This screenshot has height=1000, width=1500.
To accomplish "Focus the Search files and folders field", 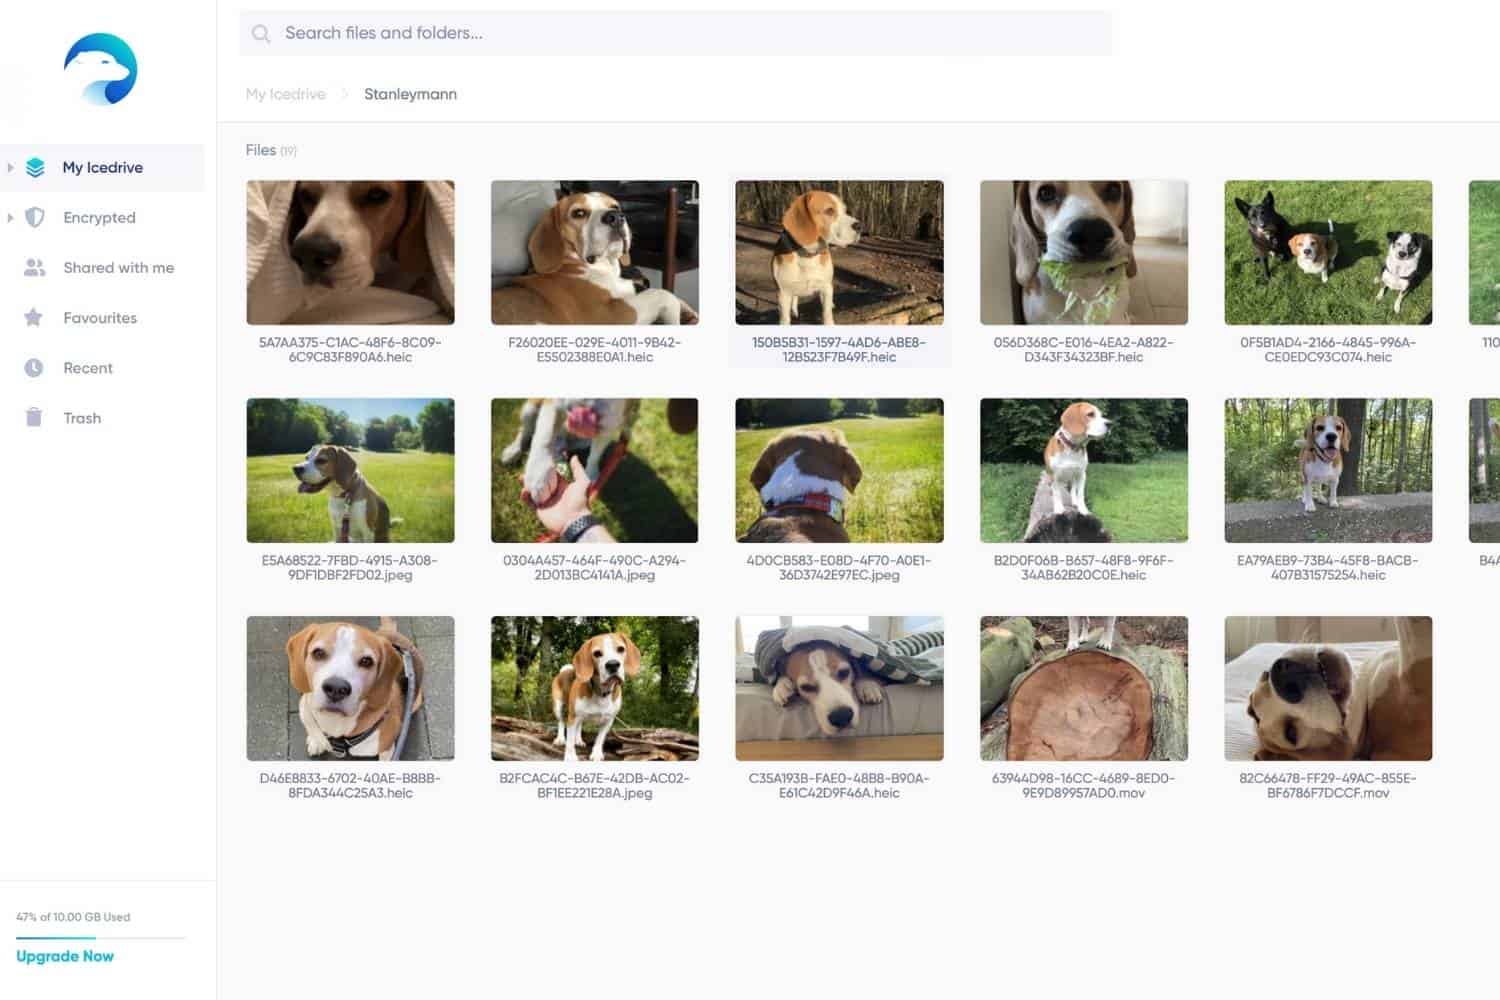I will pyautogui.click(x=675, y=33).
